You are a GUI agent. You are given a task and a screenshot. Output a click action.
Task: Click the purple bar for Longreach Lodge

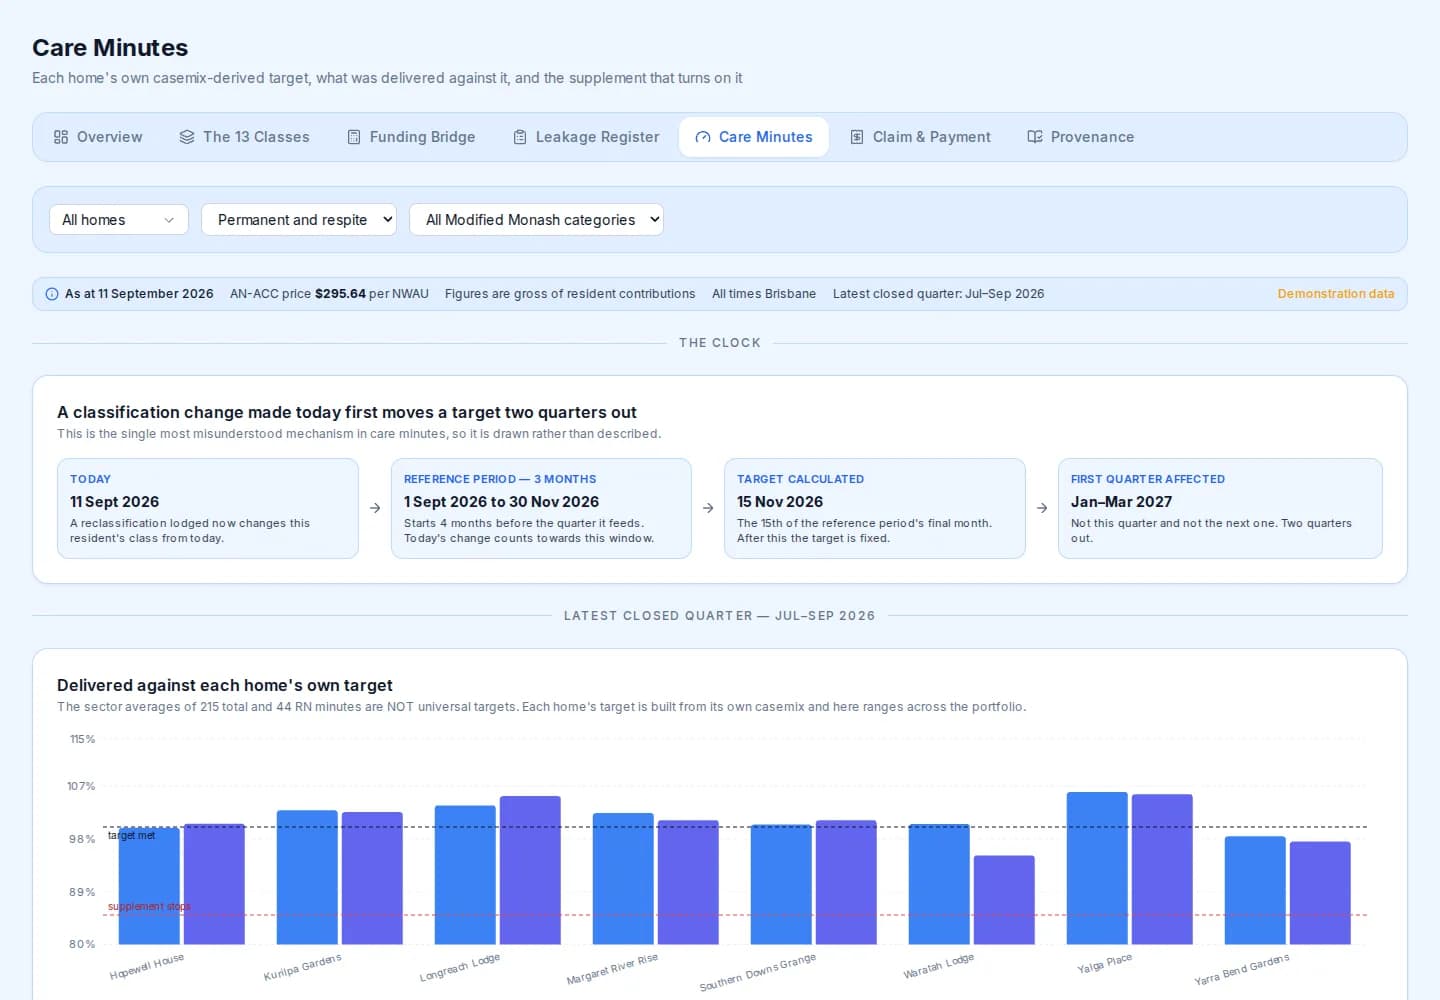tap(530, 870)
